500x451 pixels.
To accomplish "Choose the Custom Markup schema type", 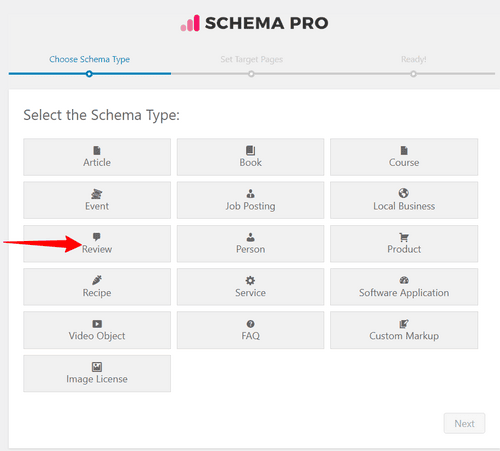I will point(404,330).
